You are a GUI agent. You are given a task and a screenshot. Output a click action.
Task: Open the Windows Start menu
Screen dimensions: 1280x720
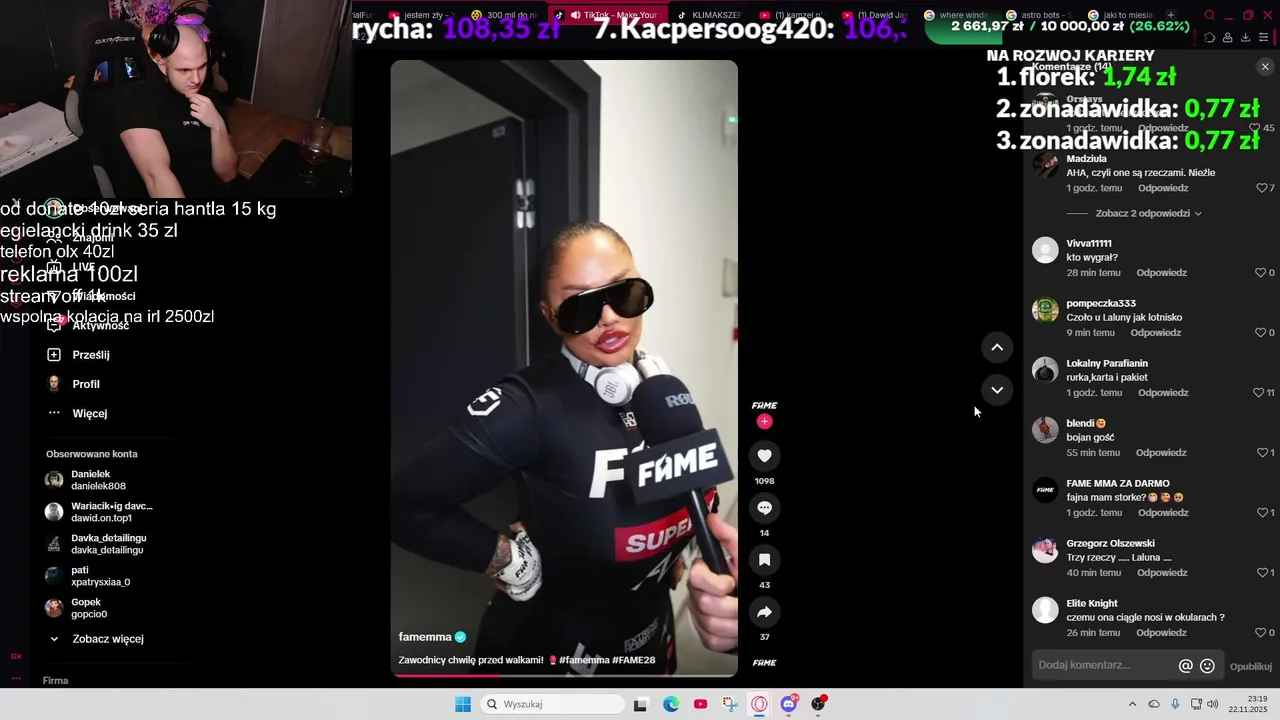[x=463, y=704]
